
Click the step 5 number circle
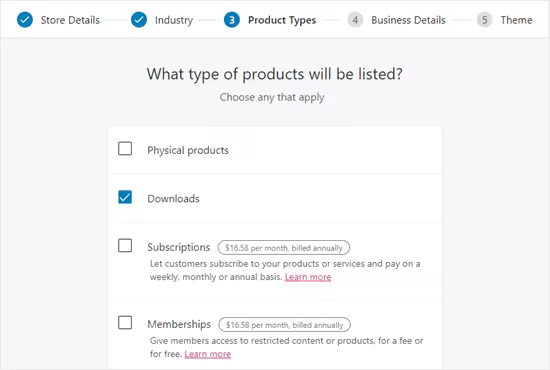click(x=484, y=20)
